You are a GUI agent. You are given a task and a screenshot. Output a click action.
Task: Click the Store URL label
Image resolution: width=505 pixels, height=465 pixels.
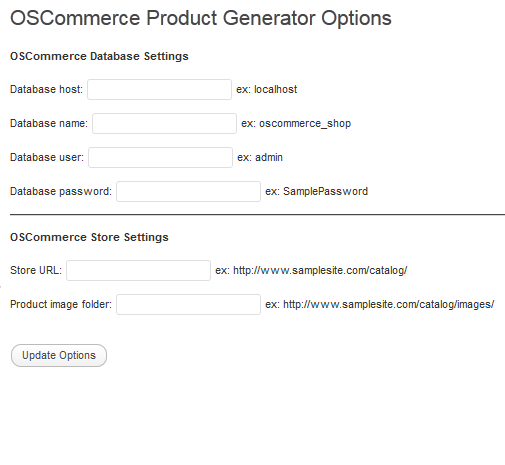(x=36, y=270)
